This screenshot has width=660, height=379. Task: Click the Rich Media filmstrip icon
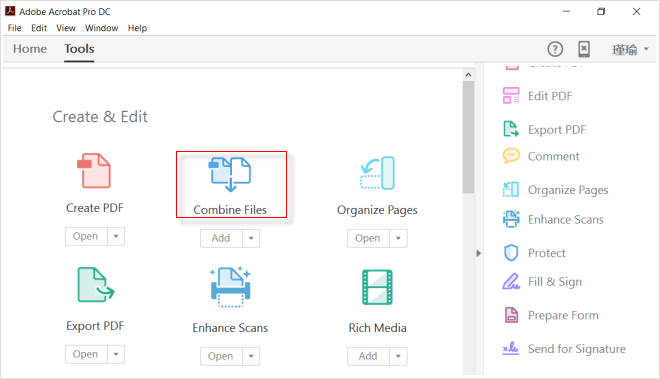tap(377, 287)
